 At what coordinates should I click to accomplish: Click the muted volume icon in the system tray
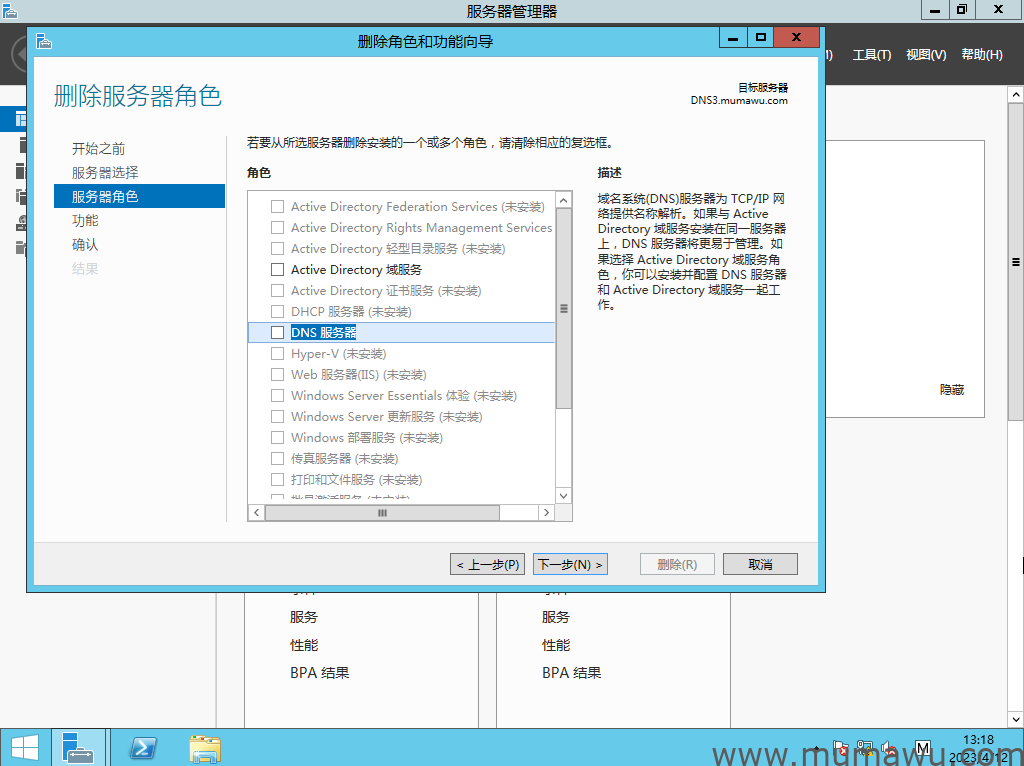tap(886, 747)
